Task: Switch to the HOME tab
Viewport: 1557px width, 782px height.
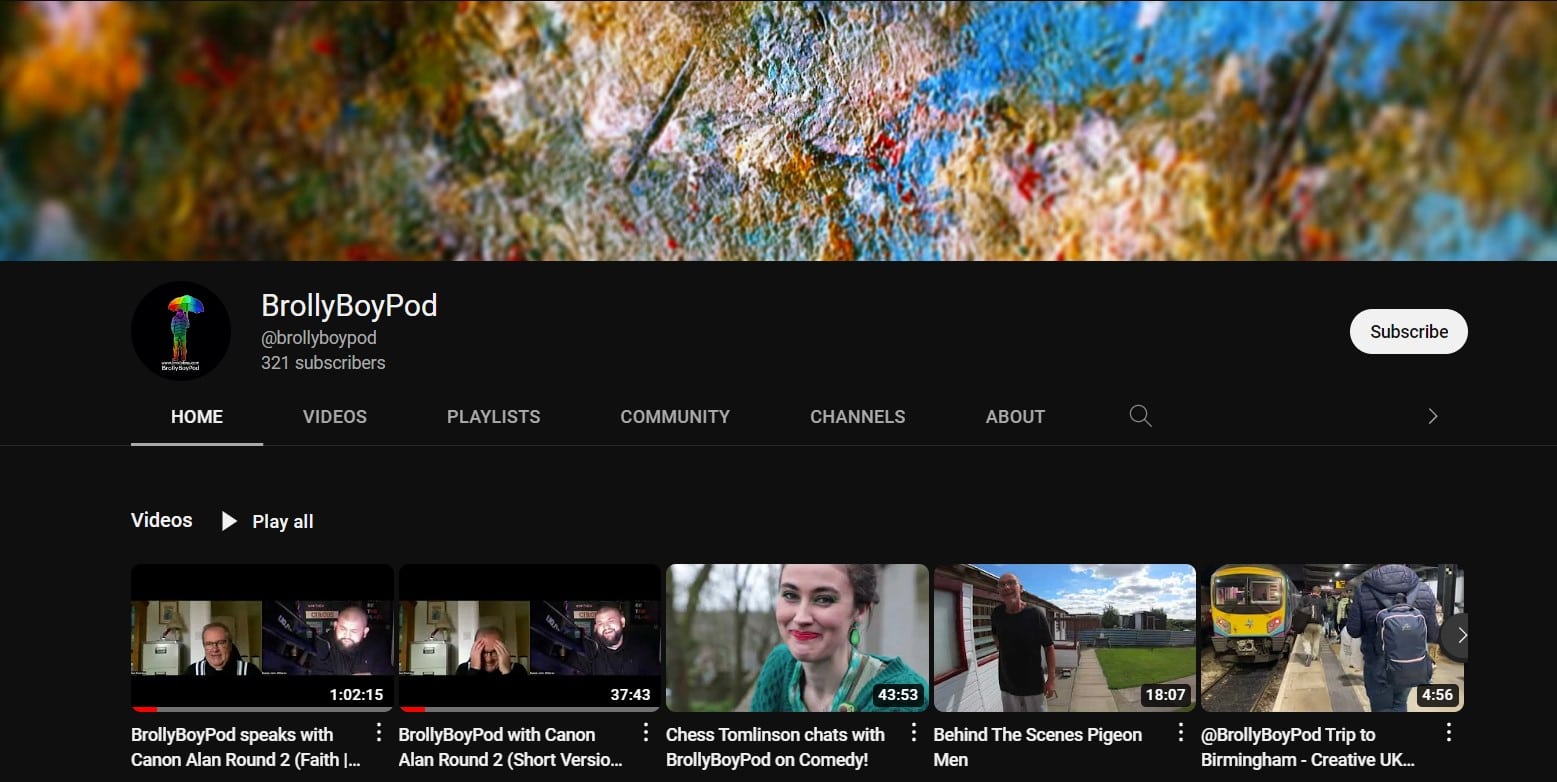Action: [x=197, y=417]
